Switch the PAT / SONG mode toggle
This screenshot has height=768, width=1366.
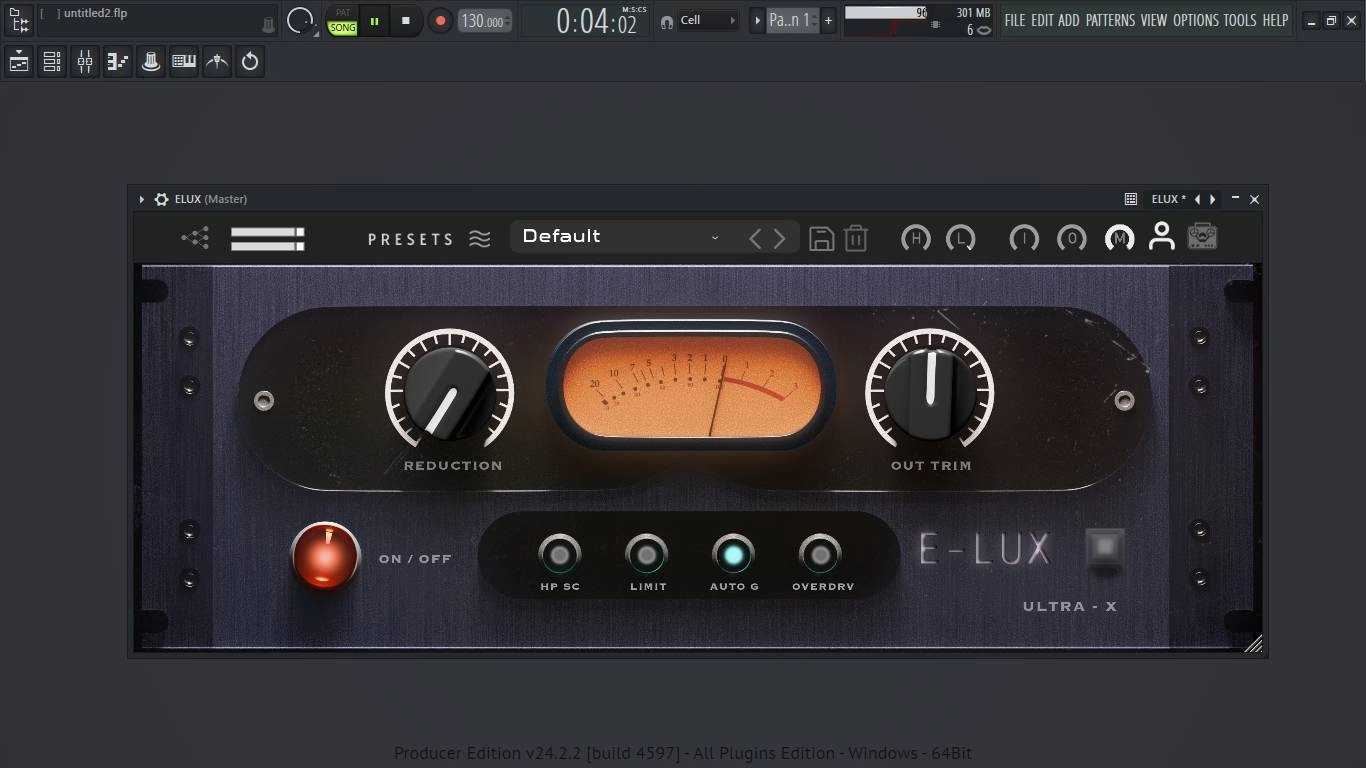point(343,21)
